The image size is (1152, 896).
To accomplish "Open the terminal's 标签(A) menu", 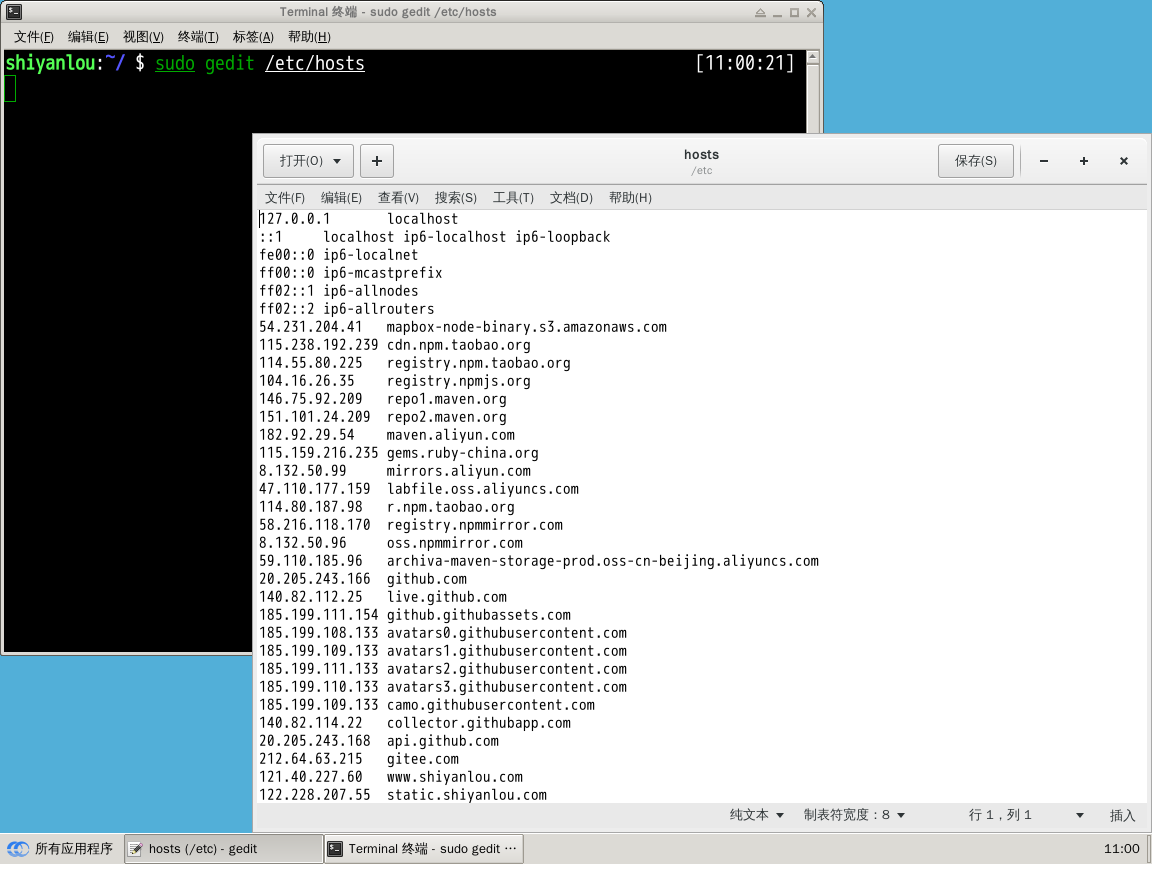I will point(253,37).
